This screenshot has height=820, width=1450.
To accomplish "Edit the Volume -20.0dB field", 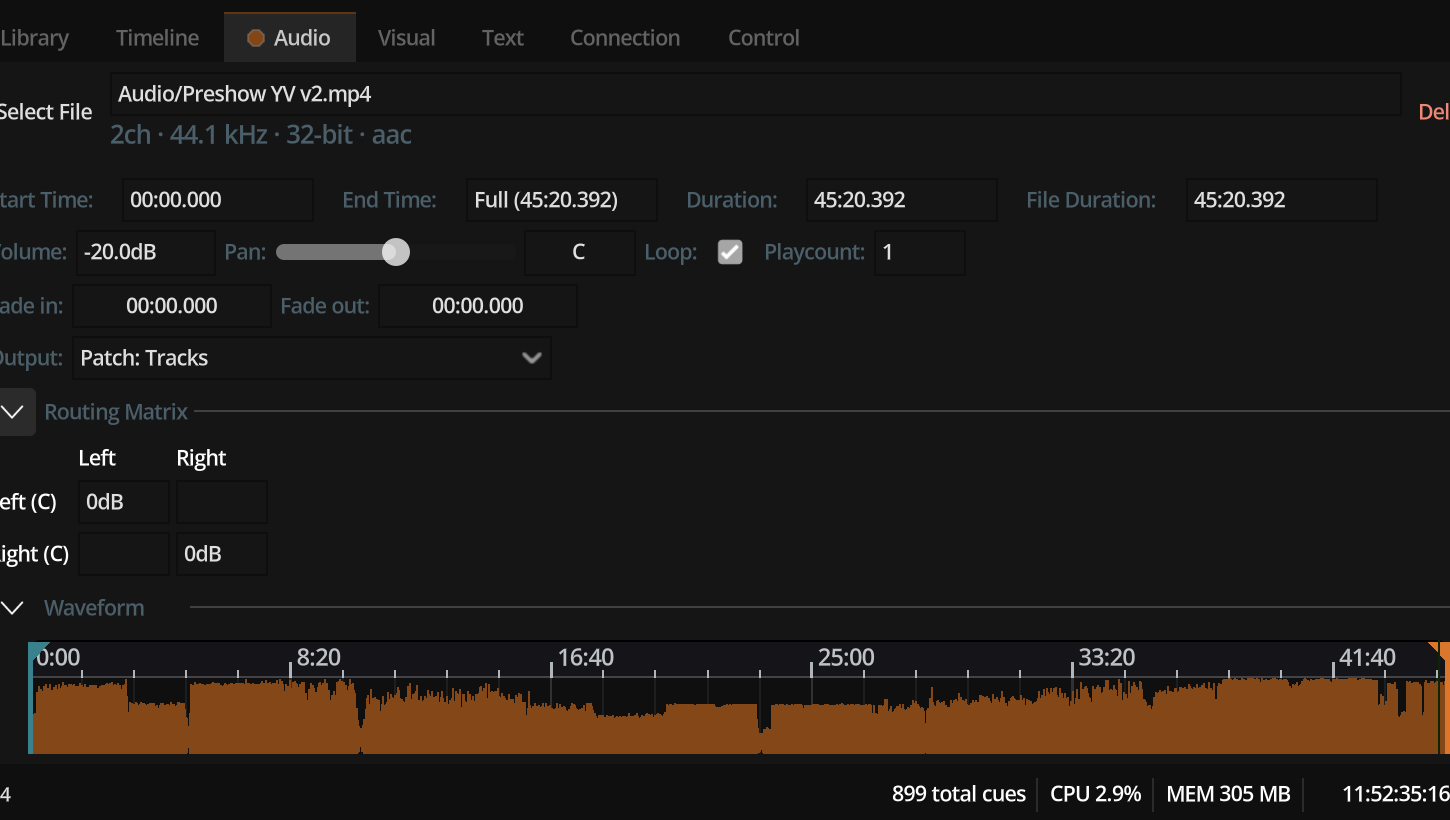I will 146,253.
